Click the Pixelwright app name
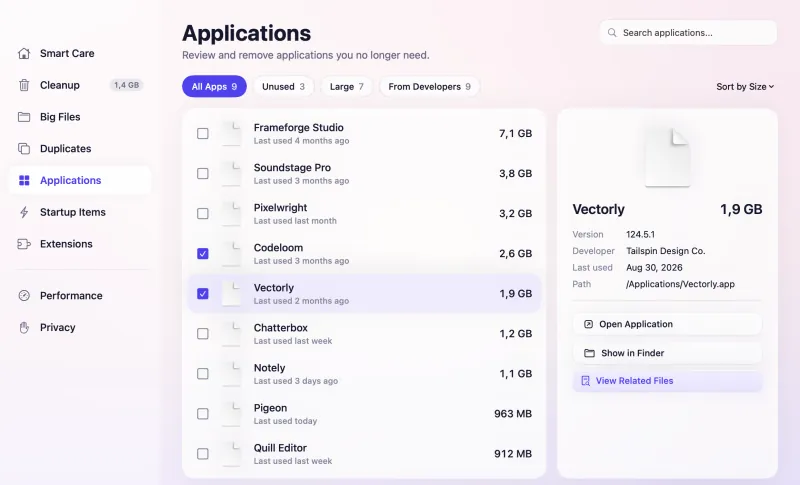Viewport: 800px width, 485px height. pyautogui.click(x=280, y=208)
